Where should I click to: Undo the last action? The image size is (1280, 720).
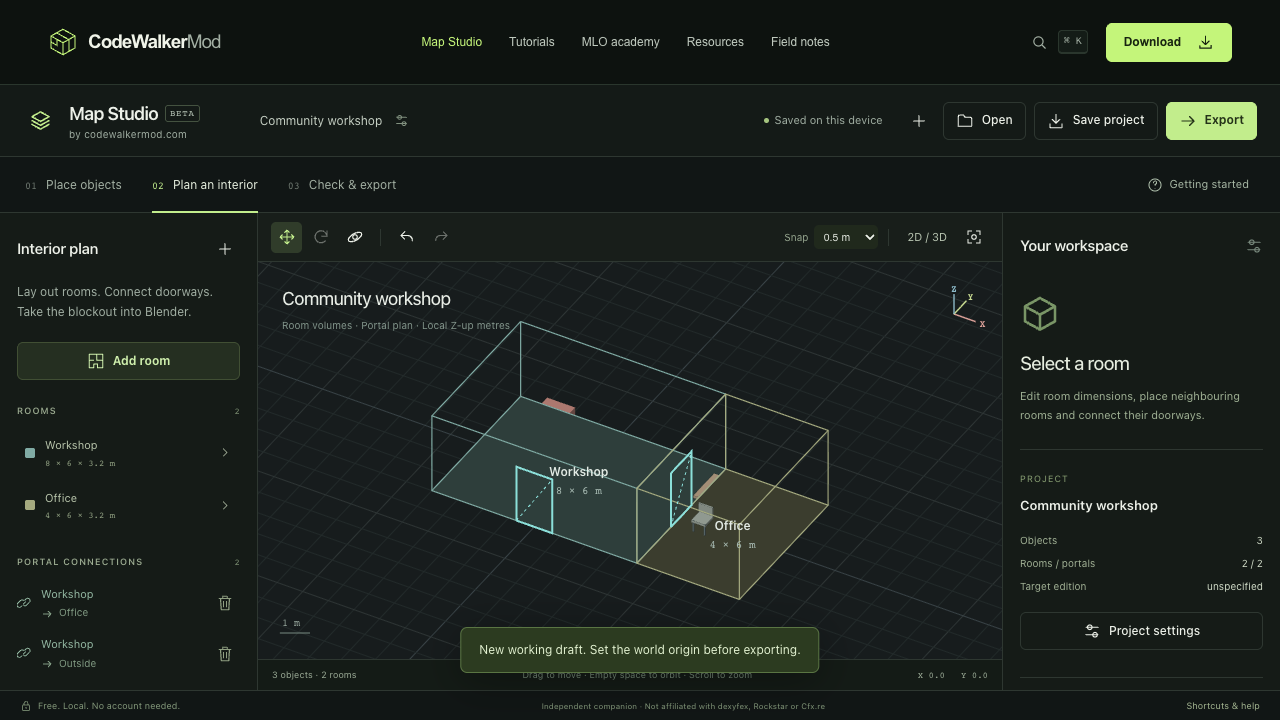click(x=407, y=237)
